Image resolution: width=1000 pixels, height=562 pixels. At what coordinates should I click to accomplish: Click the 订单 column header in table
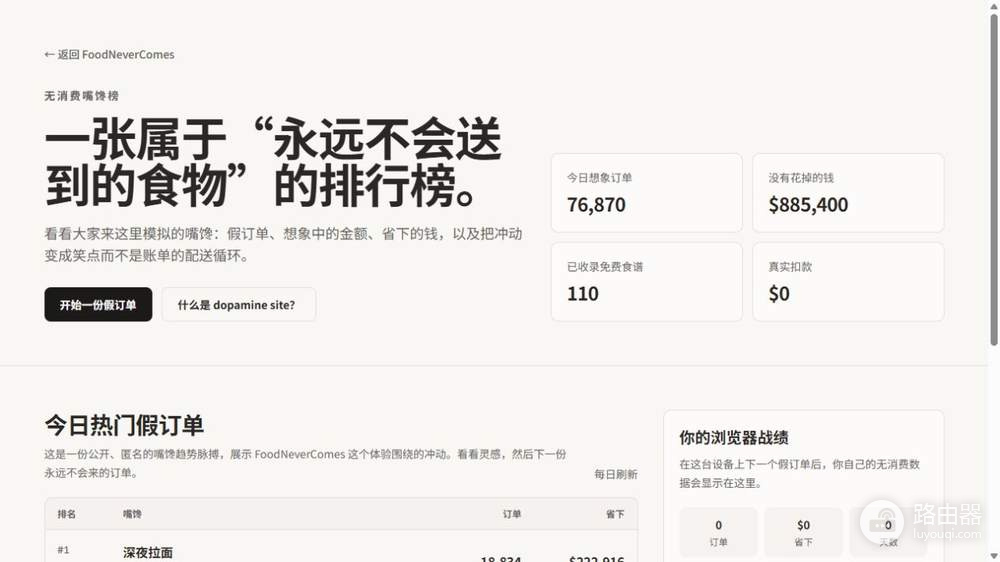pos(512,514)
